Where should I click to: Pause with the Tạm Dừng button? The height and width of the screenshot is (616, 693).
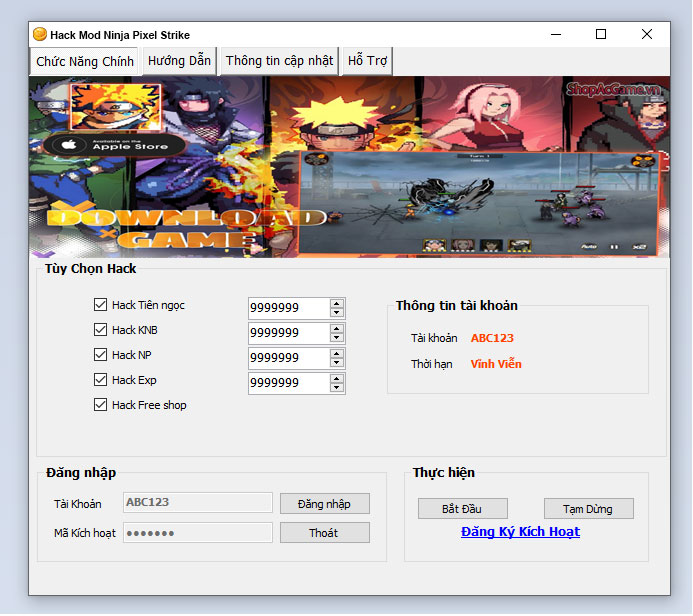pos(589,509)
